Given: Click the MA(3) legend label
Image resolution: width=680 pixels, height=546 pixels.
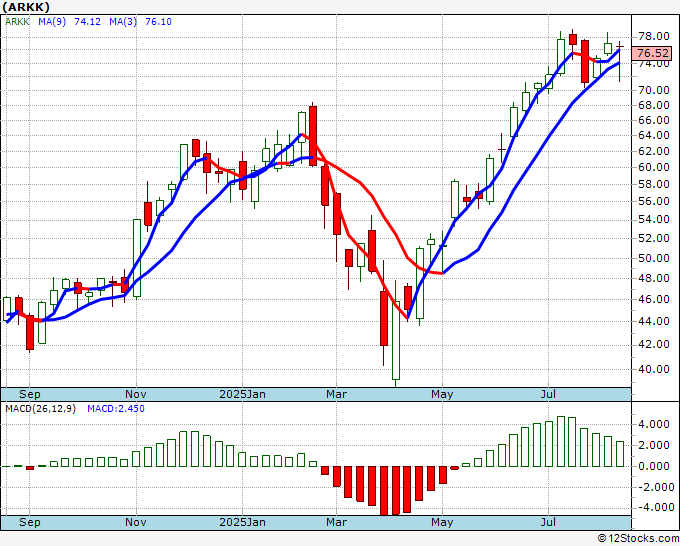Looking at the screenshot, I should 123,21.
